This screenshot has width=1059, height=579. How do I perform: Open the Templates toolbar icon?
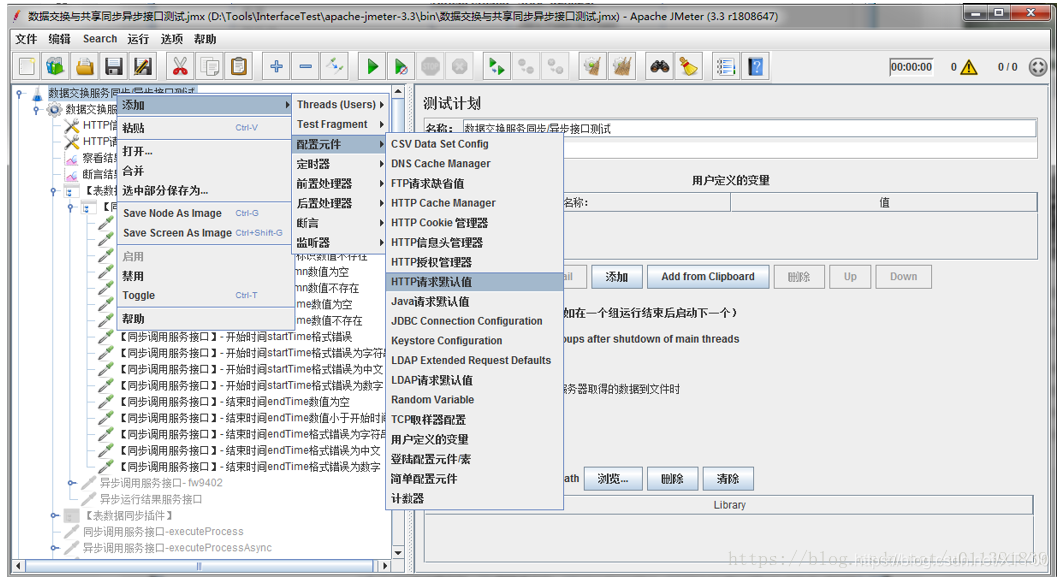point(55,66)
